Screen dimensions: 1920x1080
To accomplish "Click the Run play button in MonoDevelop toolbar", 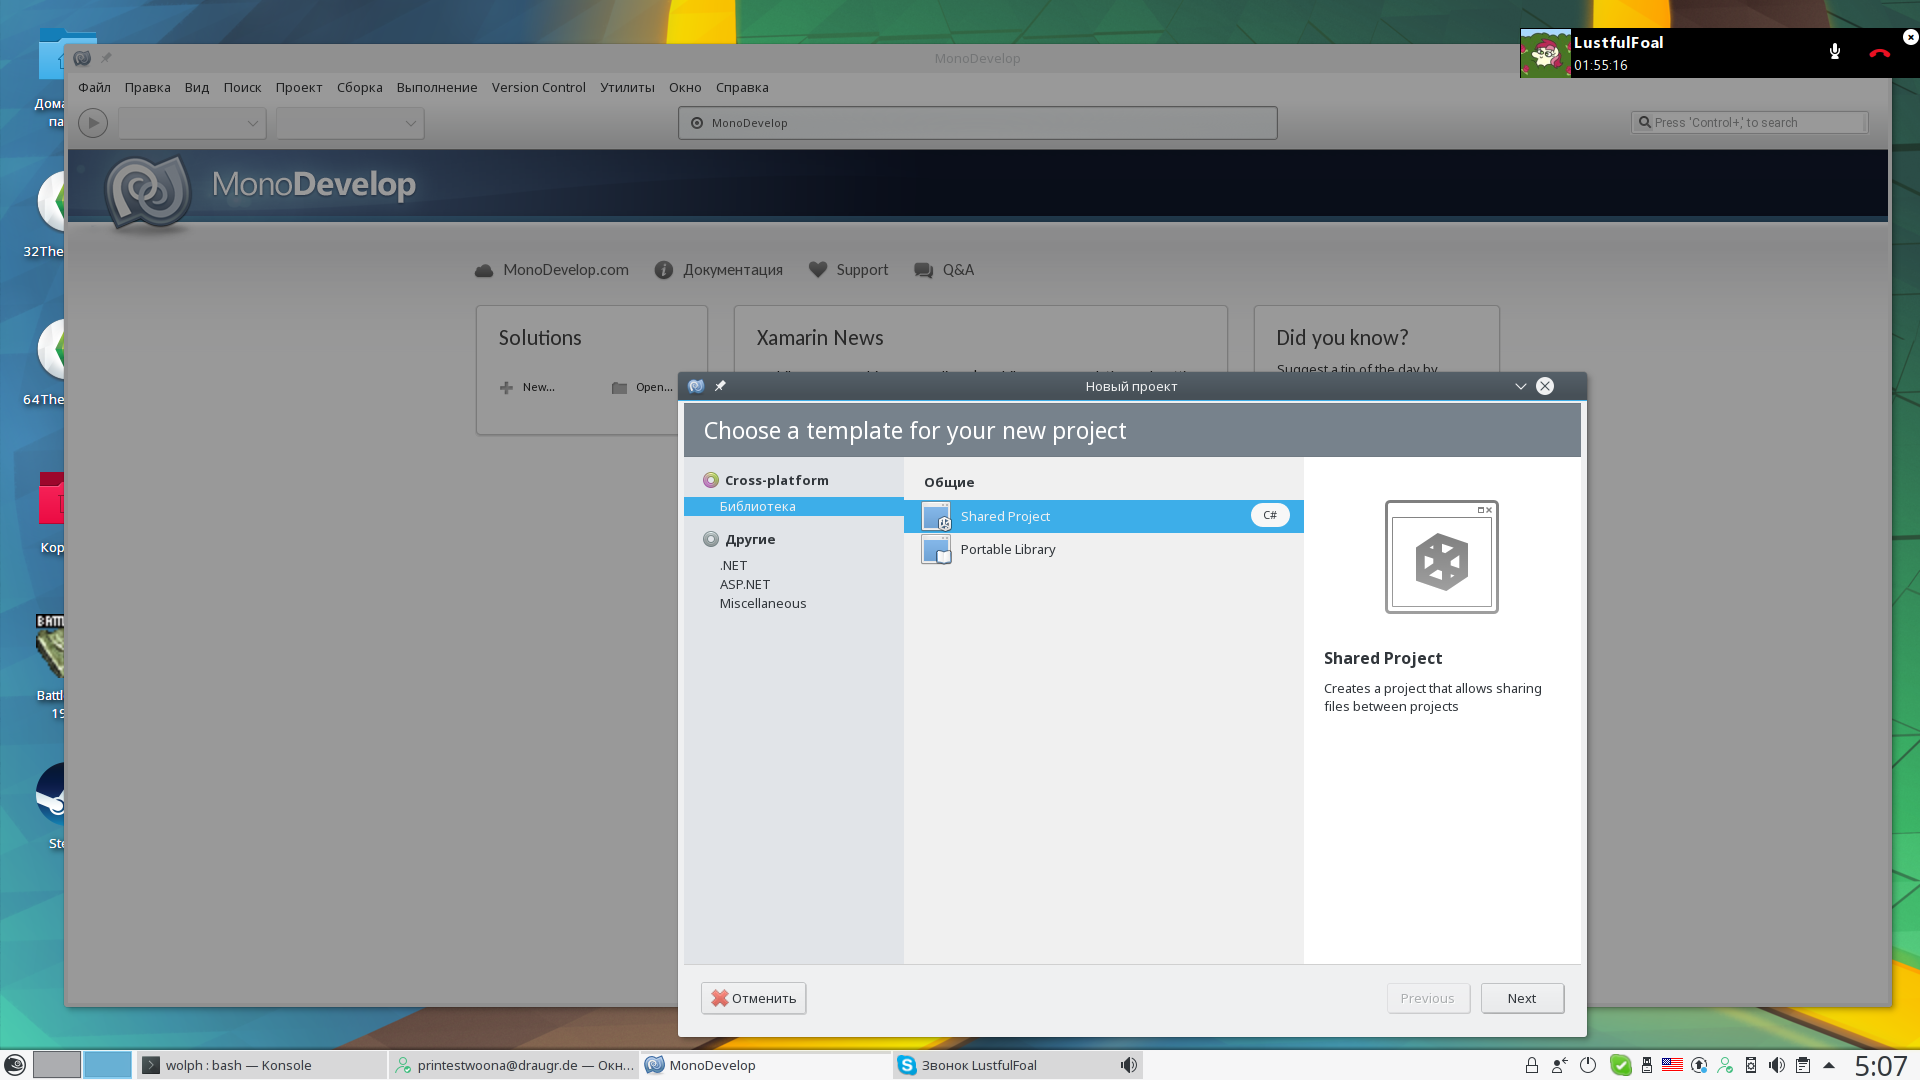I will (93, 123).
